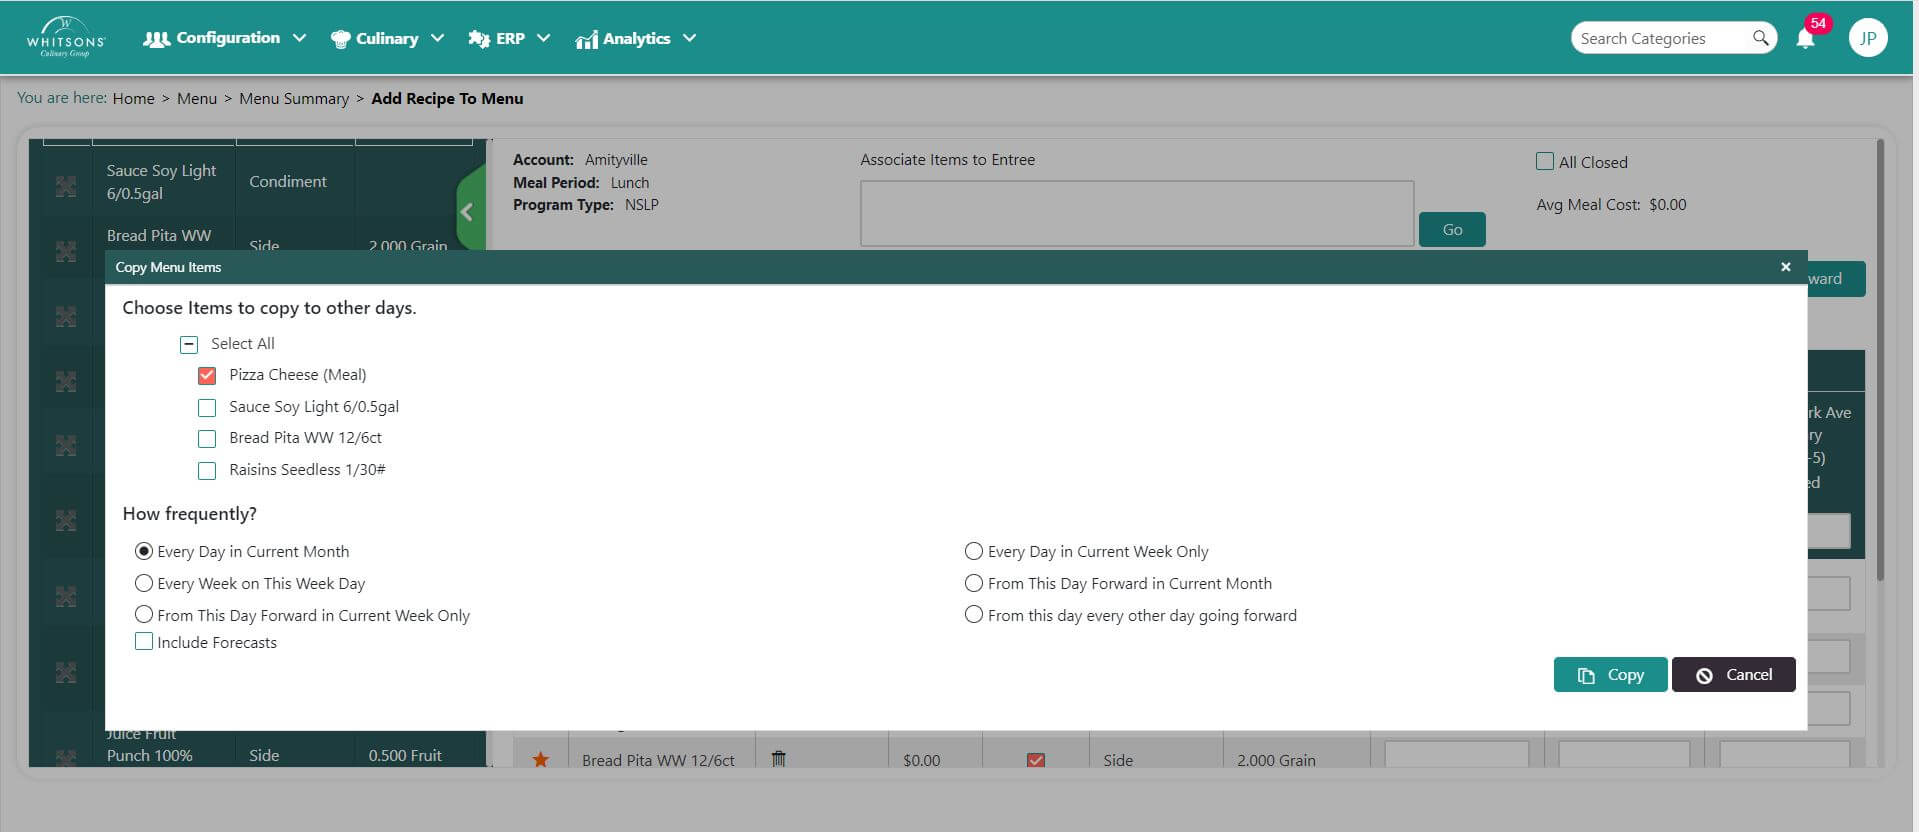Viewport: 1919px width, 832px height.
Task: Click the Copy button
Action: [1610, 675]
